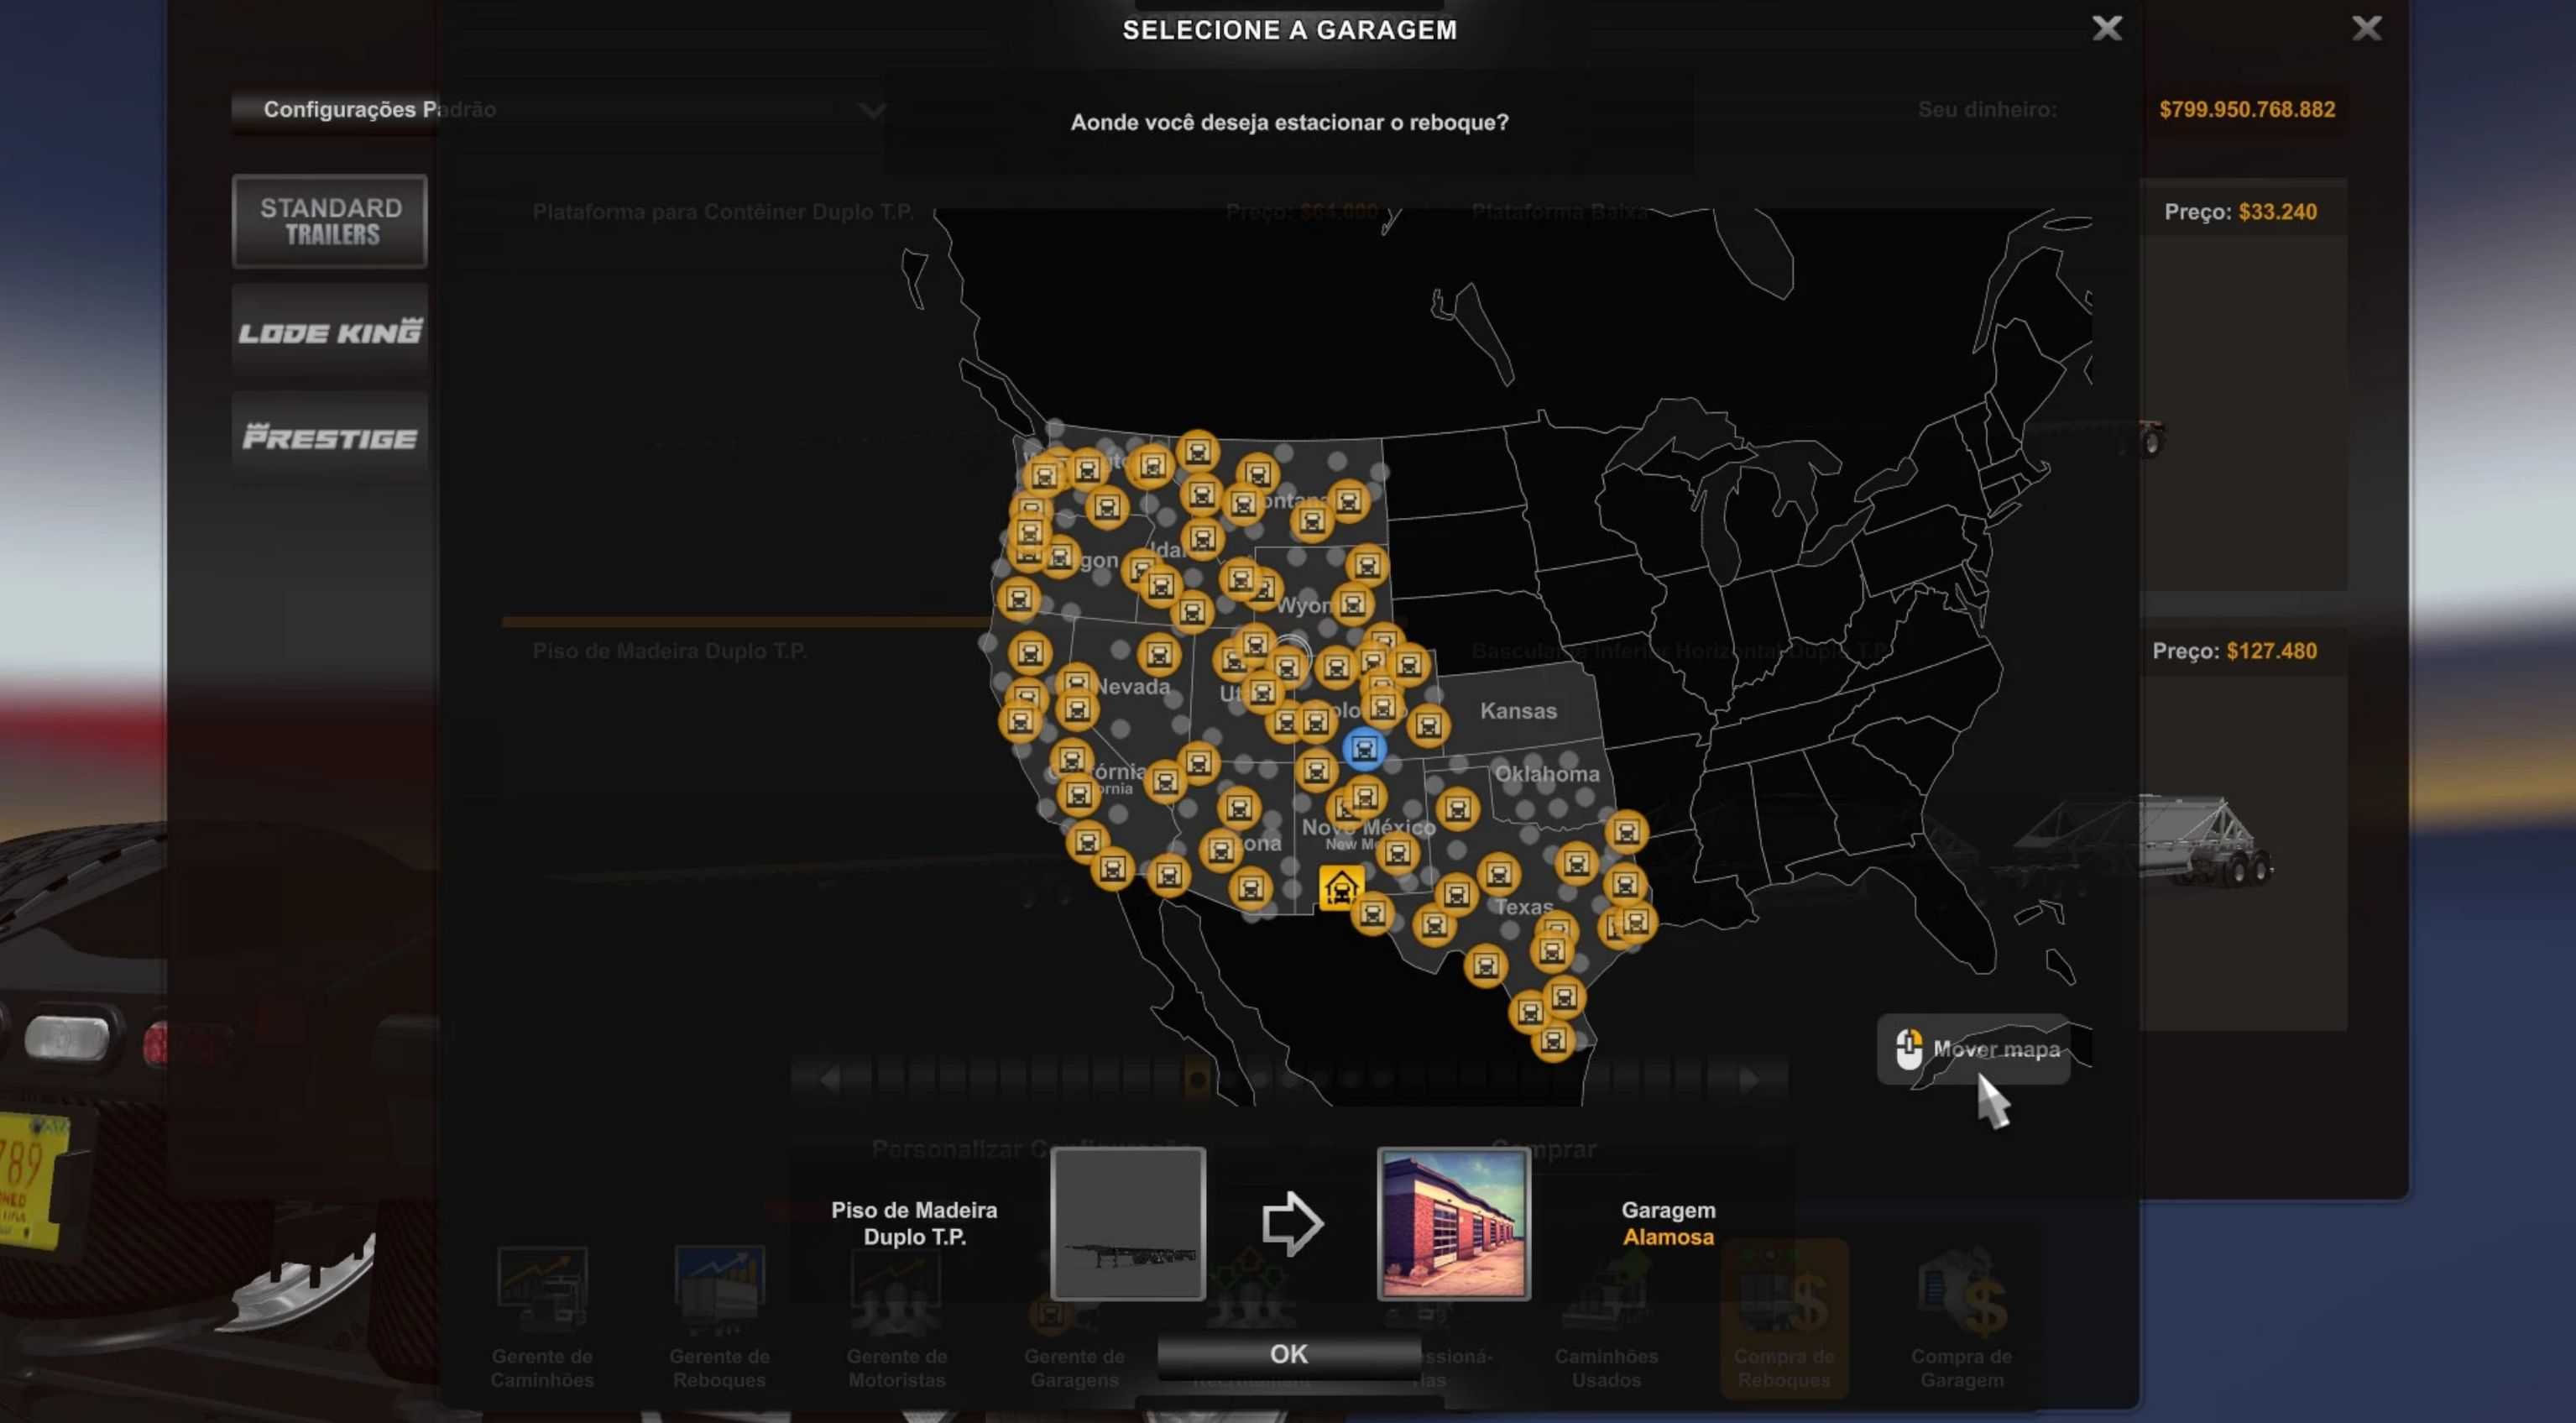Select the Prestige brand tab
Viewport: 2576px width, 1423px height.
point(330,437)
